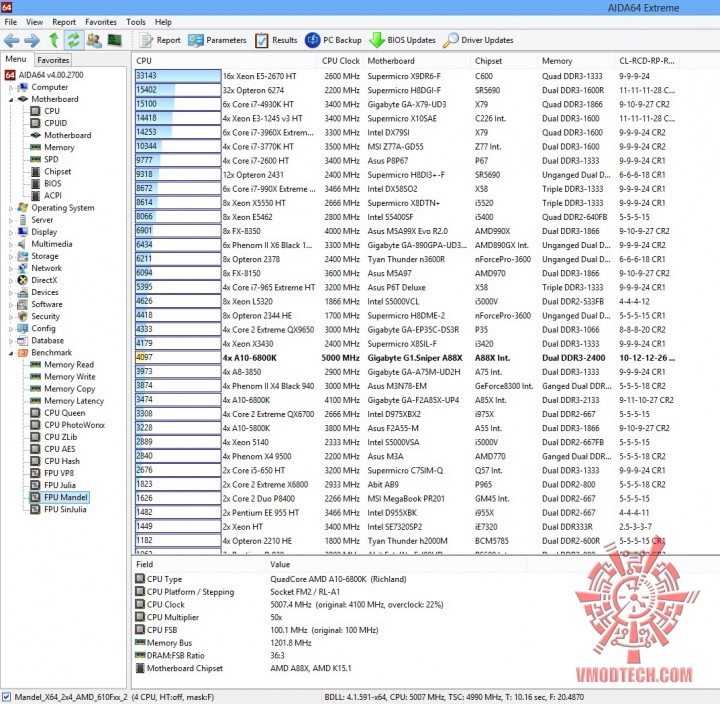The width and height of the screenshot is (720, 704).
Task: Select the Security tree item
Action: coord(45,316)
